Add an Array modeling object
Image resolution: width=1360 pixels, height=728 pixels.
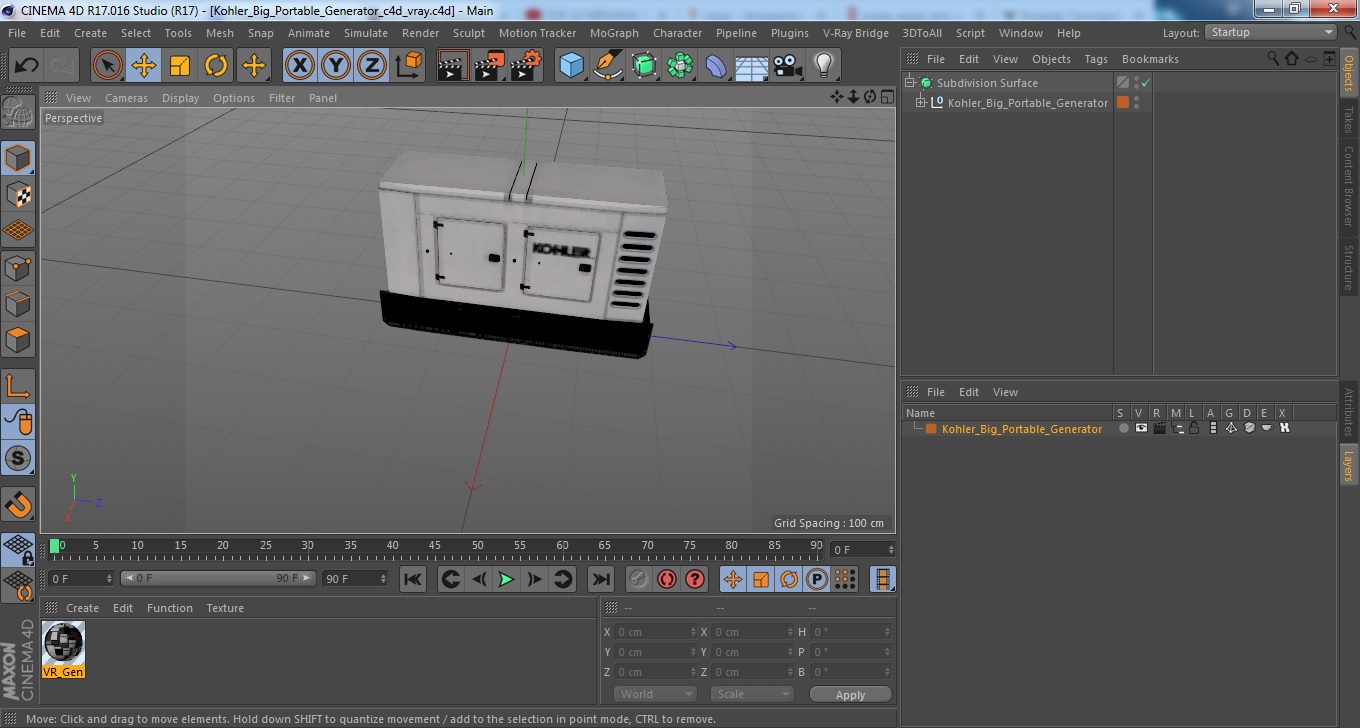pos(680,66)
